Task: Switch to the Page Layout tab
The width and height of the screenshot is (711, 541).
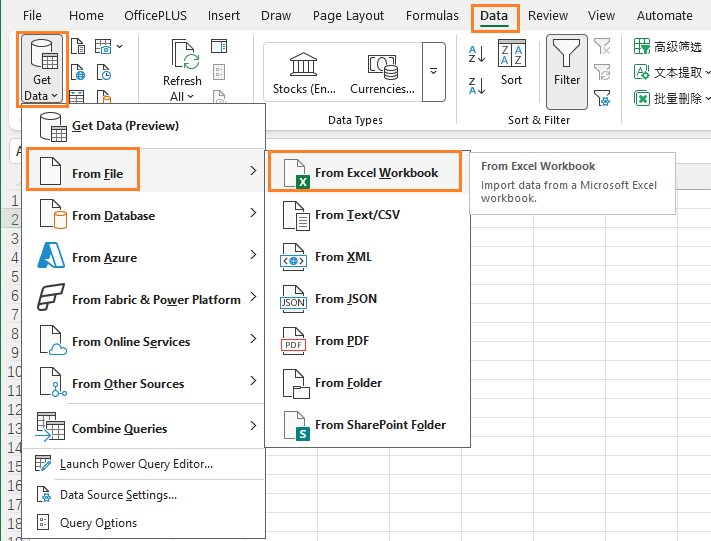Action: 348,16
